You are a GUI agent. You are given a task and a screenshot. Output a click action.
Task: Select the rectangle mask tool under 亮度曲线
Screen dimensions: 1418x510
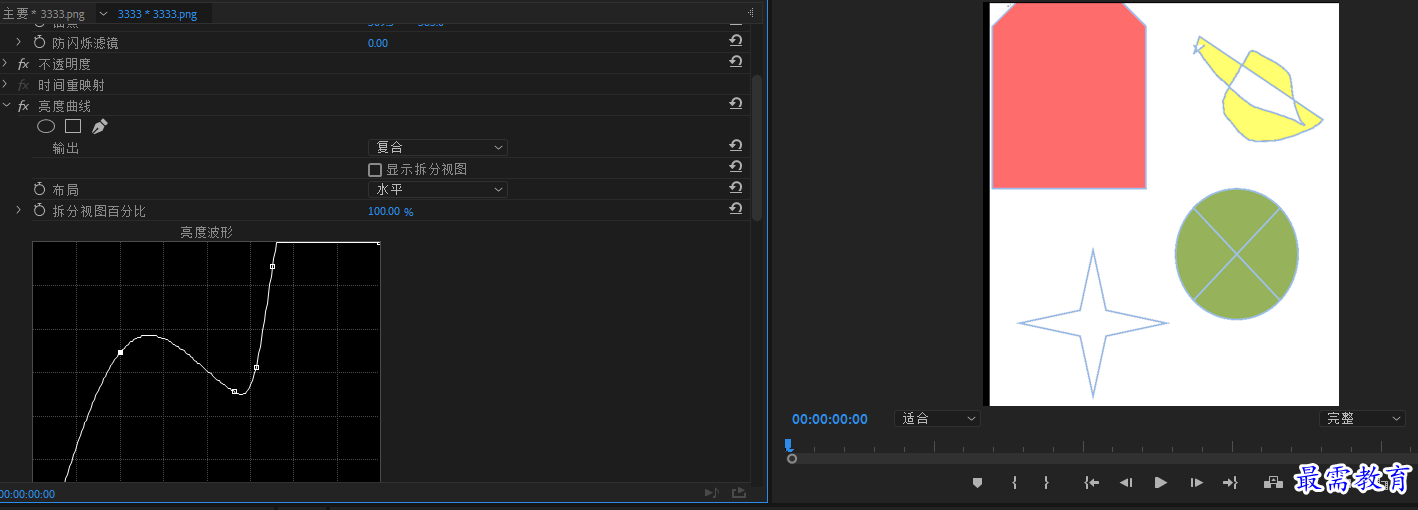[x=73, y=126]
